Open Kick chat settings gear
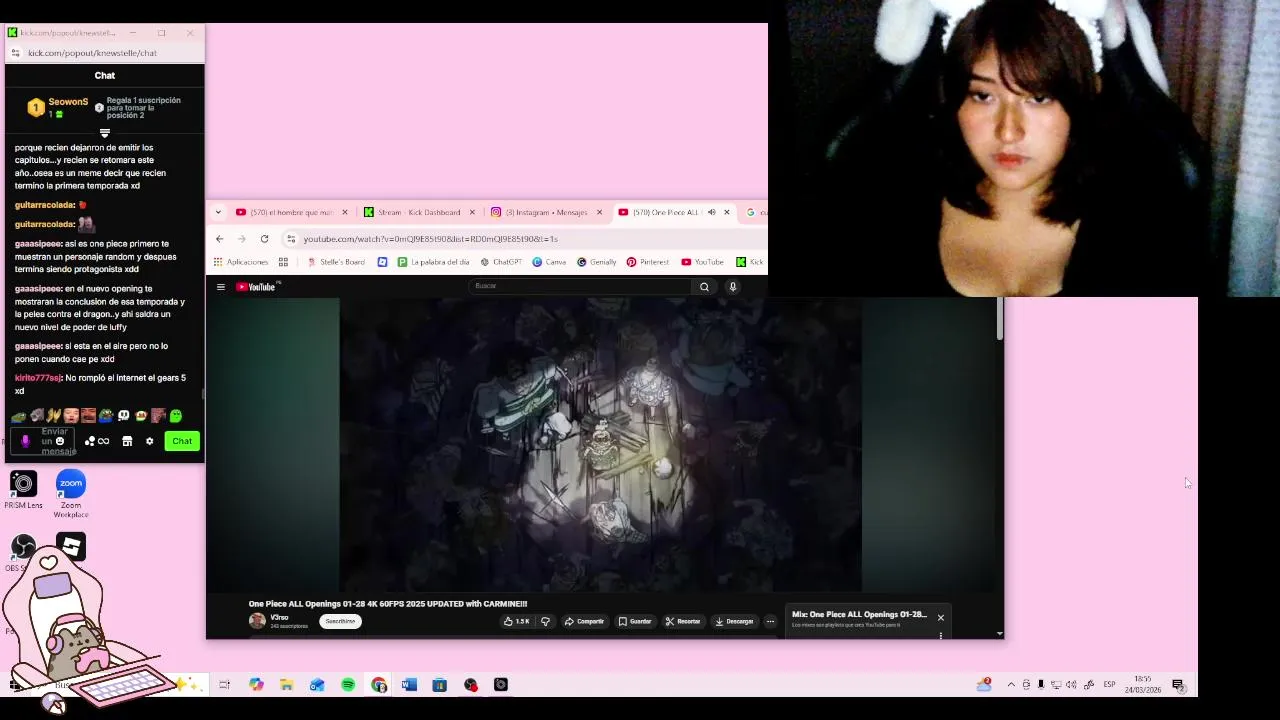1280x720 pixels. click(x=150, y=441)
